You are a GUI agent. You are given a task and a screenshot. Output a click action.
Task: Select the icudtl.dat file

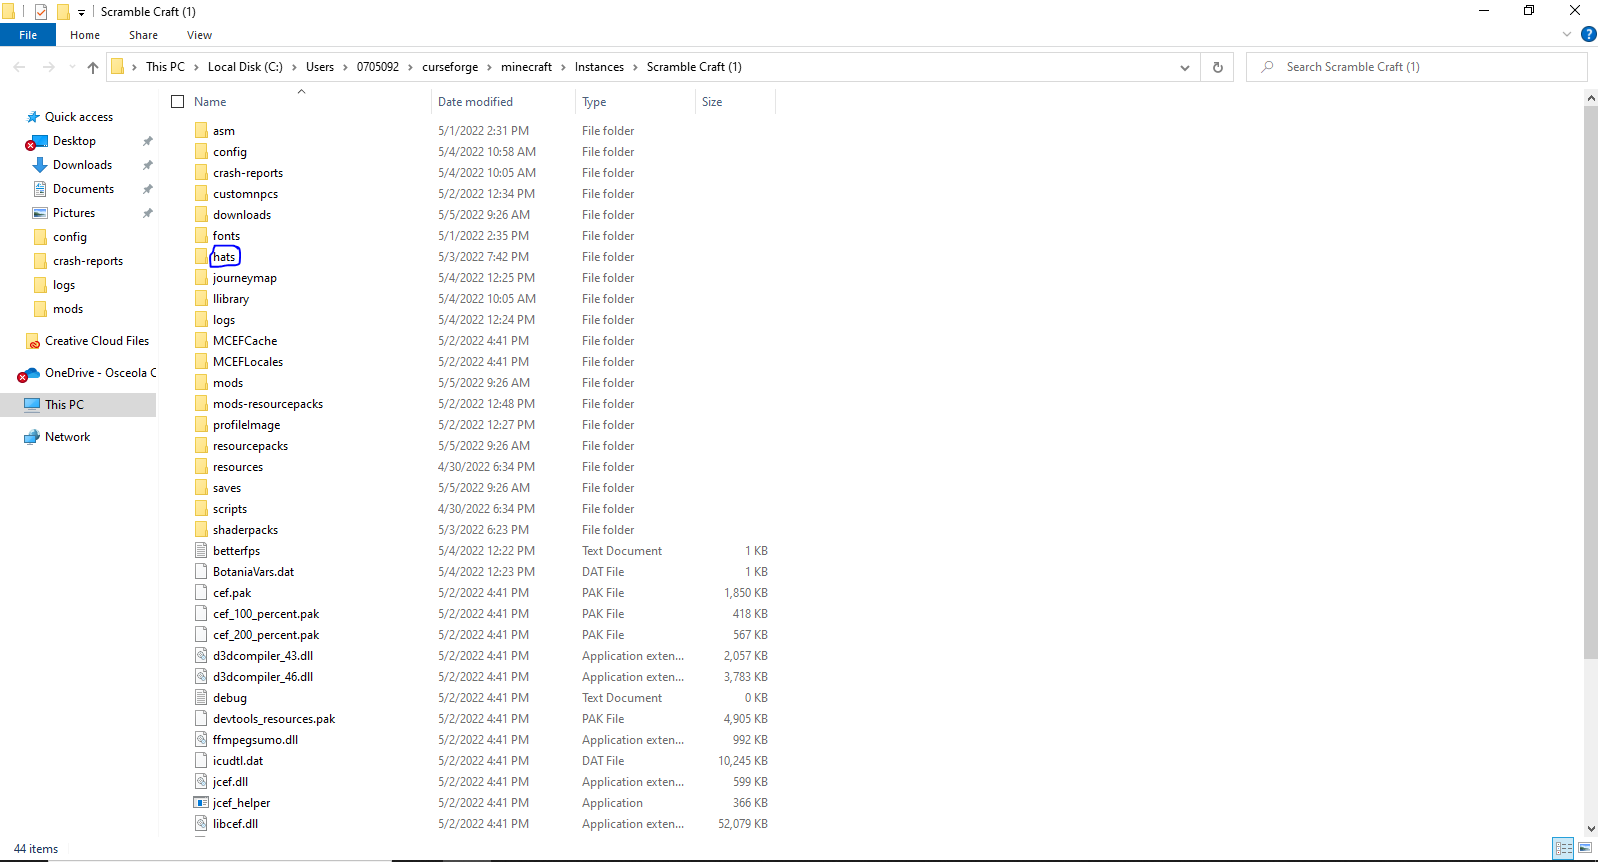[x=238, y=761]
